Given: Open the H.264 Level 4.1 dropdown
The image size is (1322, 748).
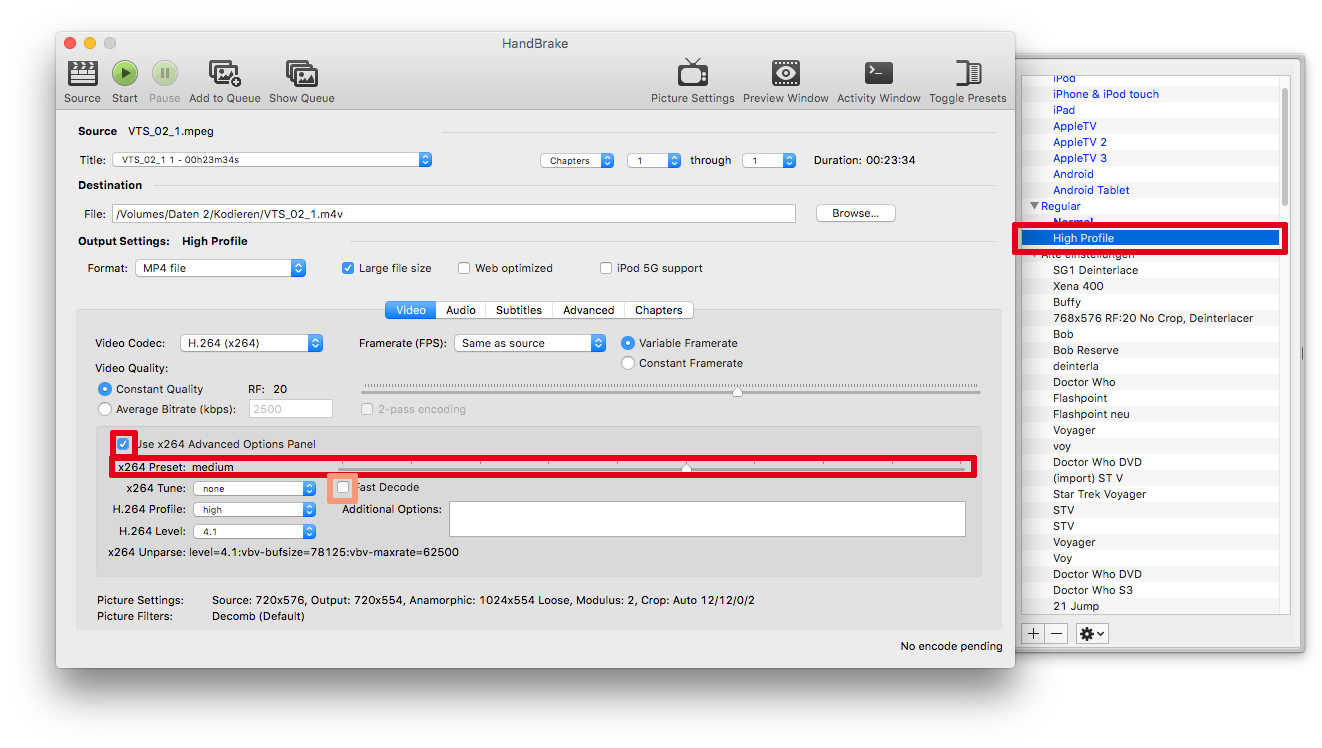Looking at the screenshot, I should [x=254, y=532].
